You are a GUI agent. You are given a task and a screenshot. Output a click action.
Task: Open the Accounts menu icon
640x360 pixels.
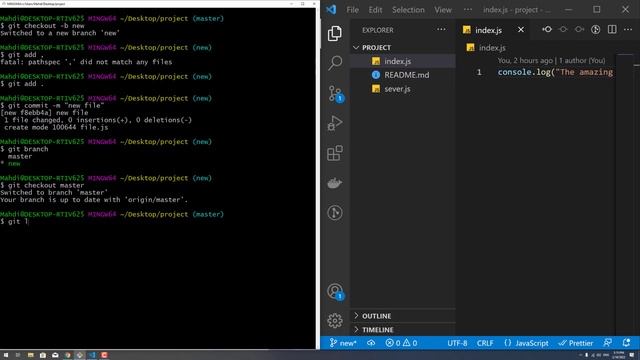pos(336,292)
